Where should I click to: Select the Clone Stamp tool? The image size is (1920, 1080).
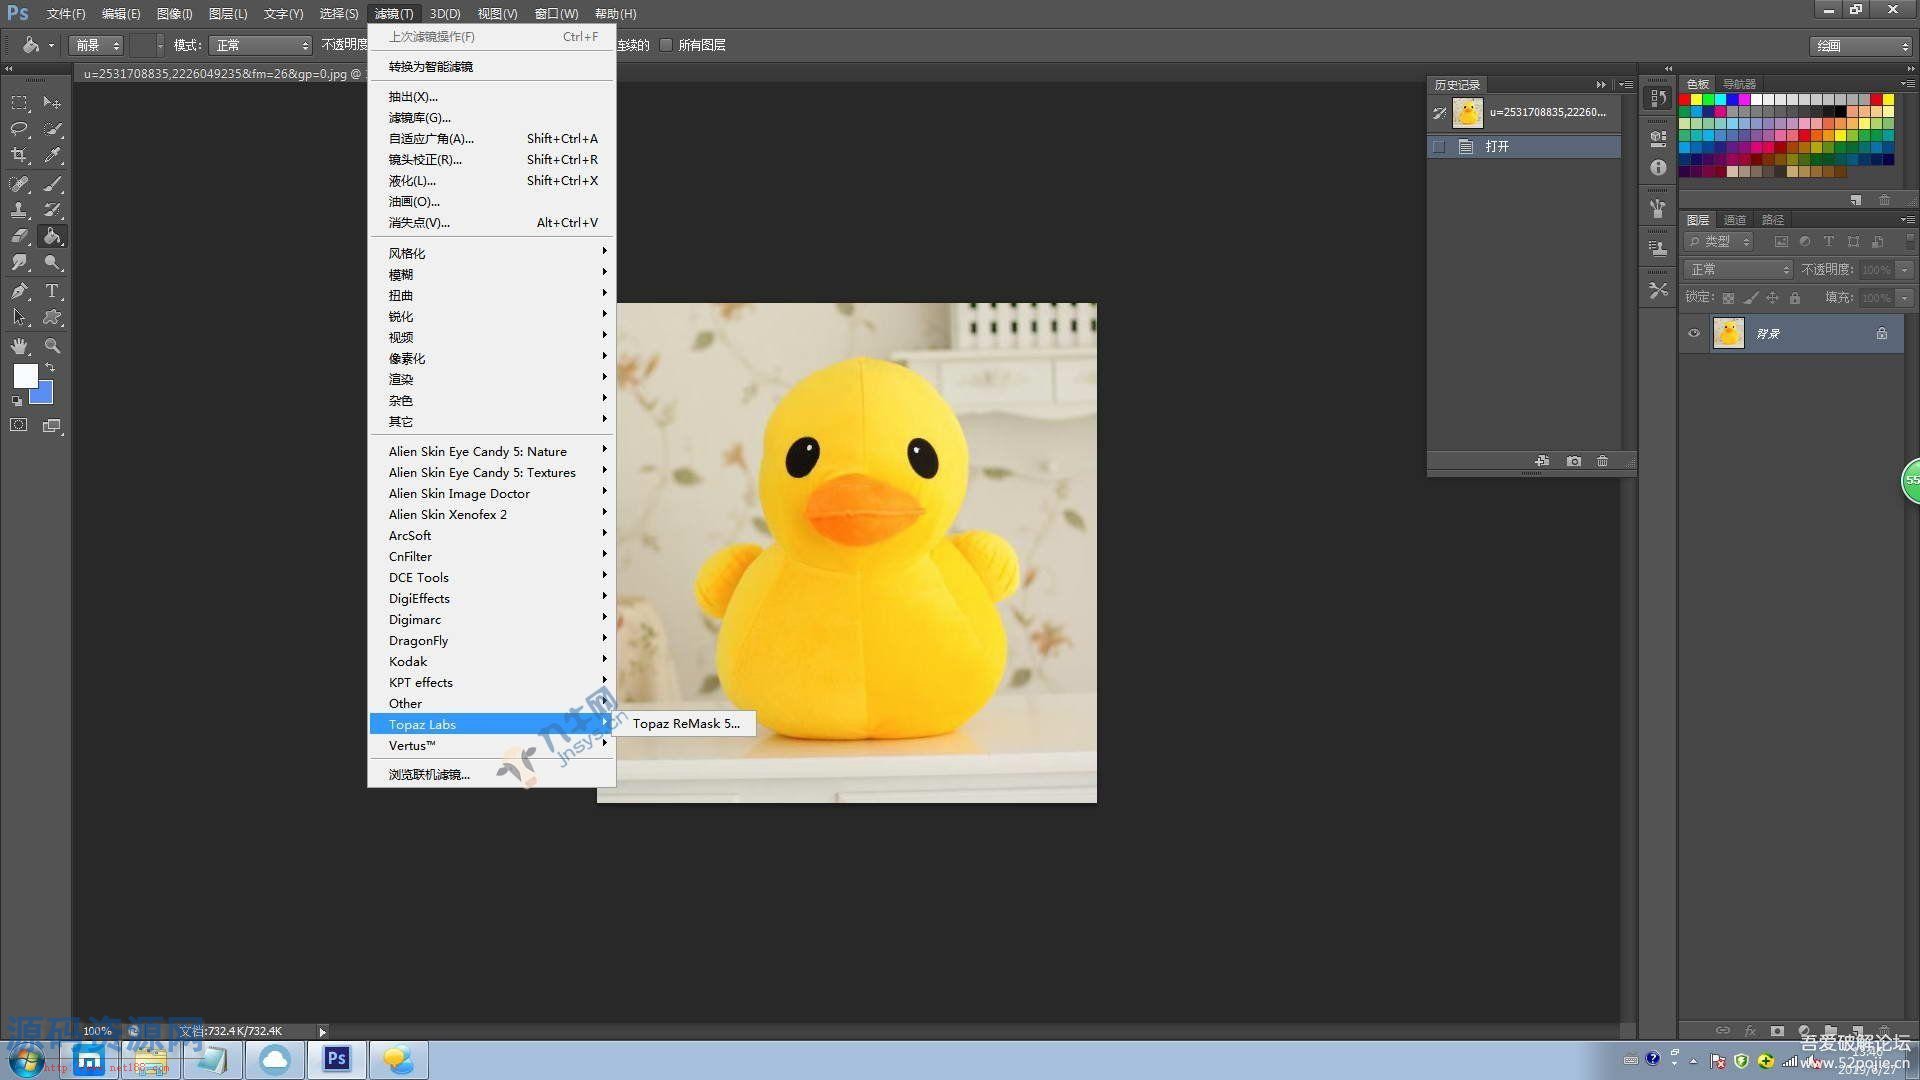19,210
